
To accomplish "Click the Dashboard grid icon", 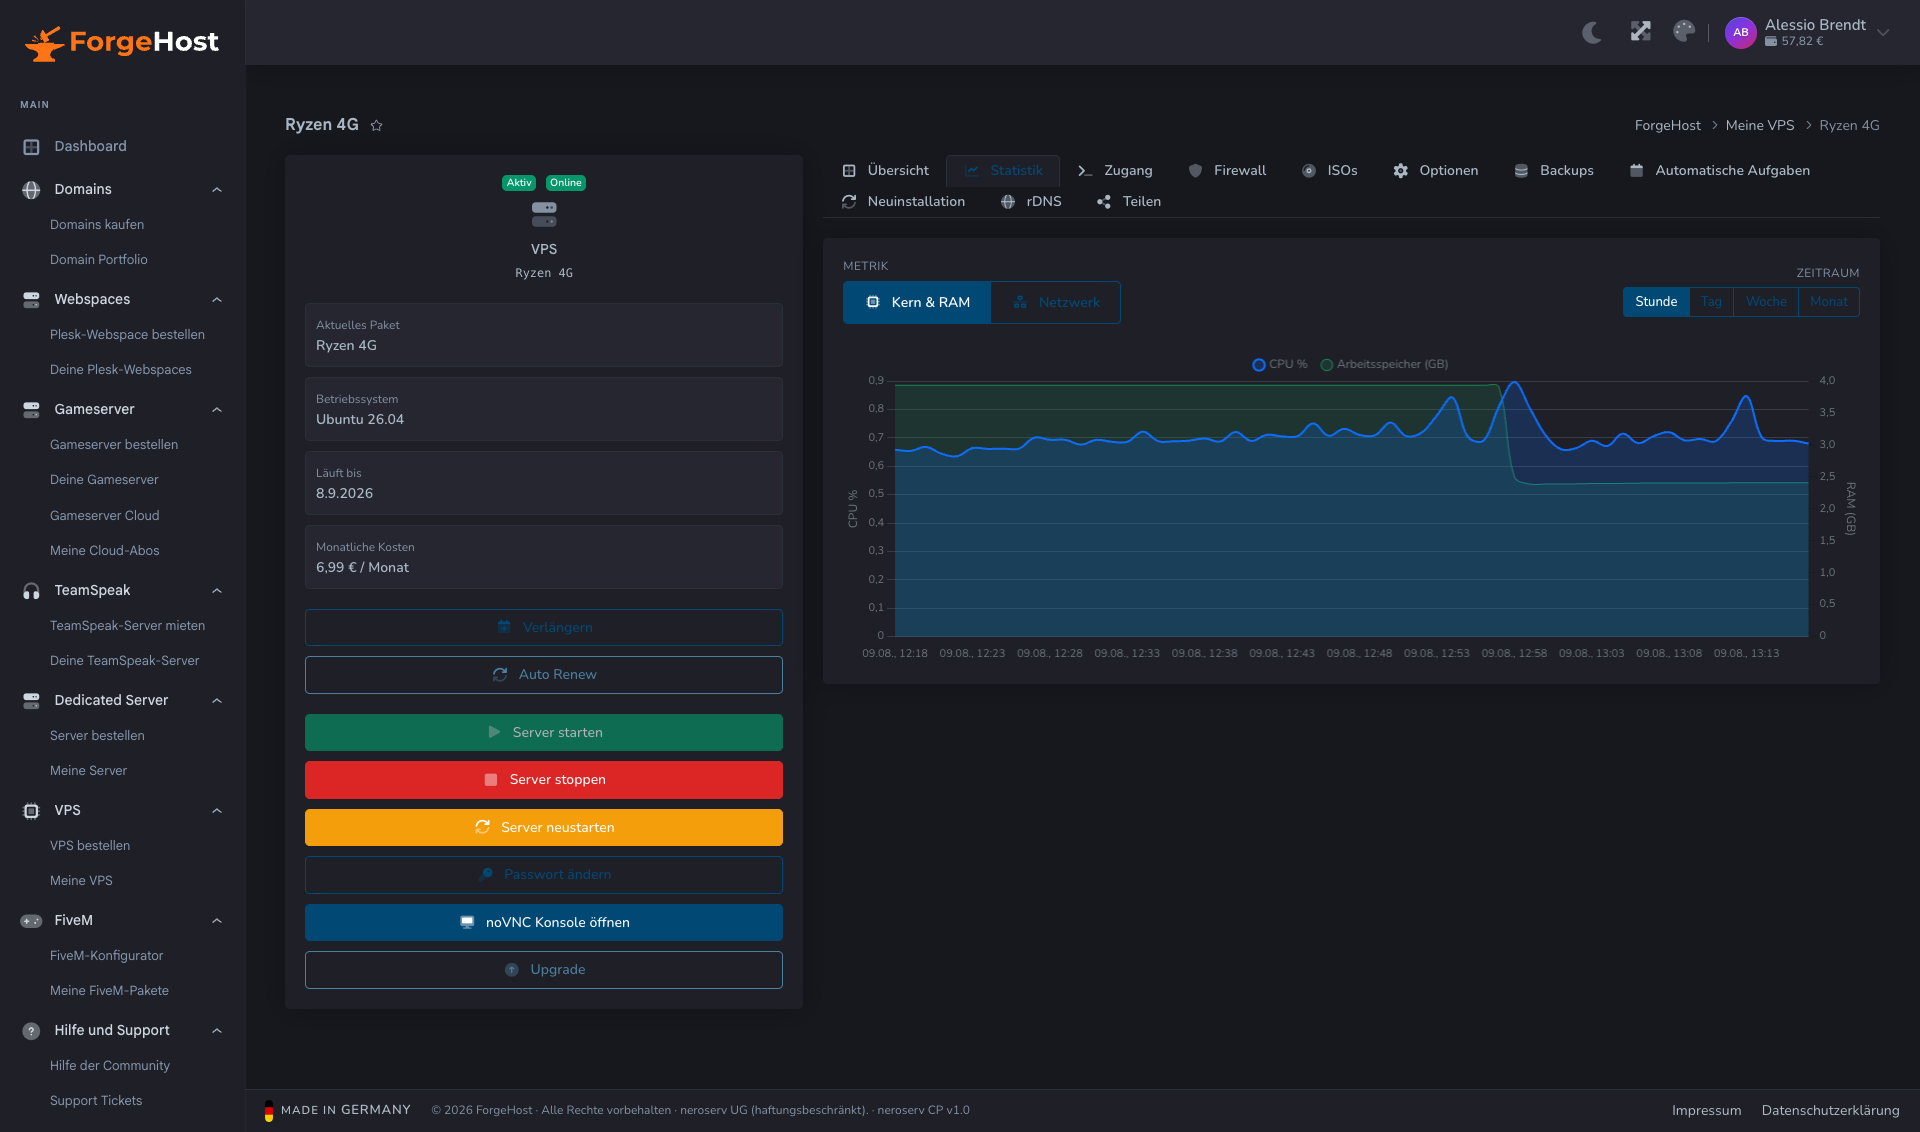I will [31, 146].
